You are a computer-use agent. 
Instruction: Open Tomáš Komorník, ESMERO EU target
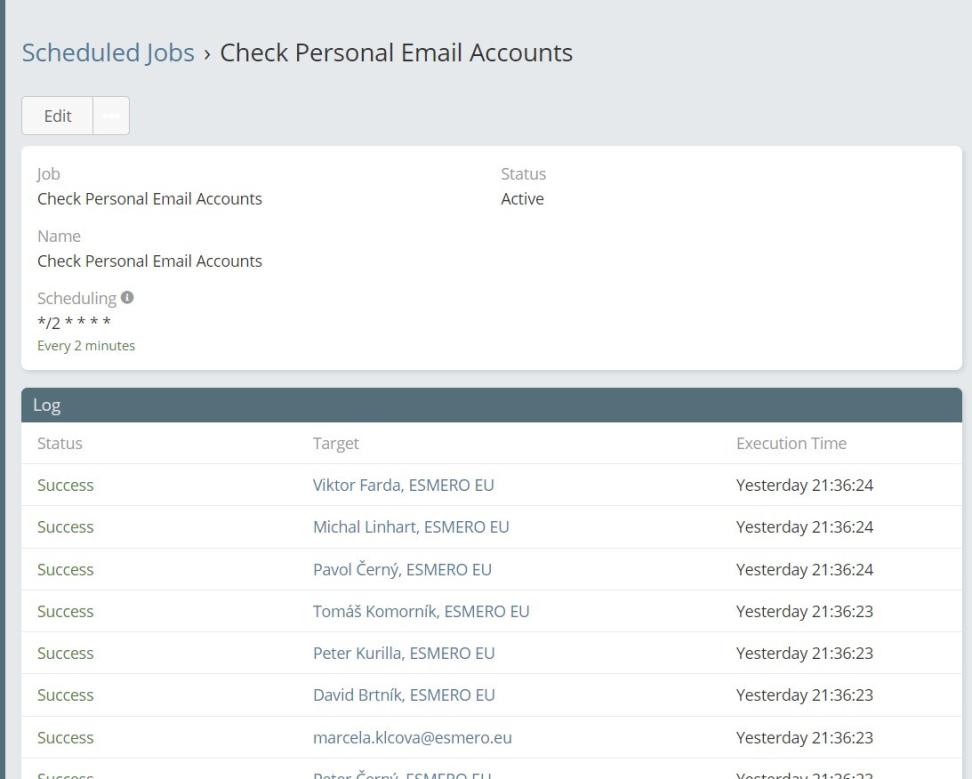coord(421,611)
